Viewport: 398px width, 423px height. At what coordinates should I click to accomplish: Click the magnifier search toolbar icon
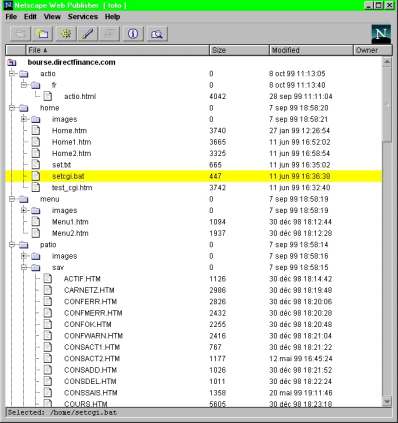(x=157, y=34)
